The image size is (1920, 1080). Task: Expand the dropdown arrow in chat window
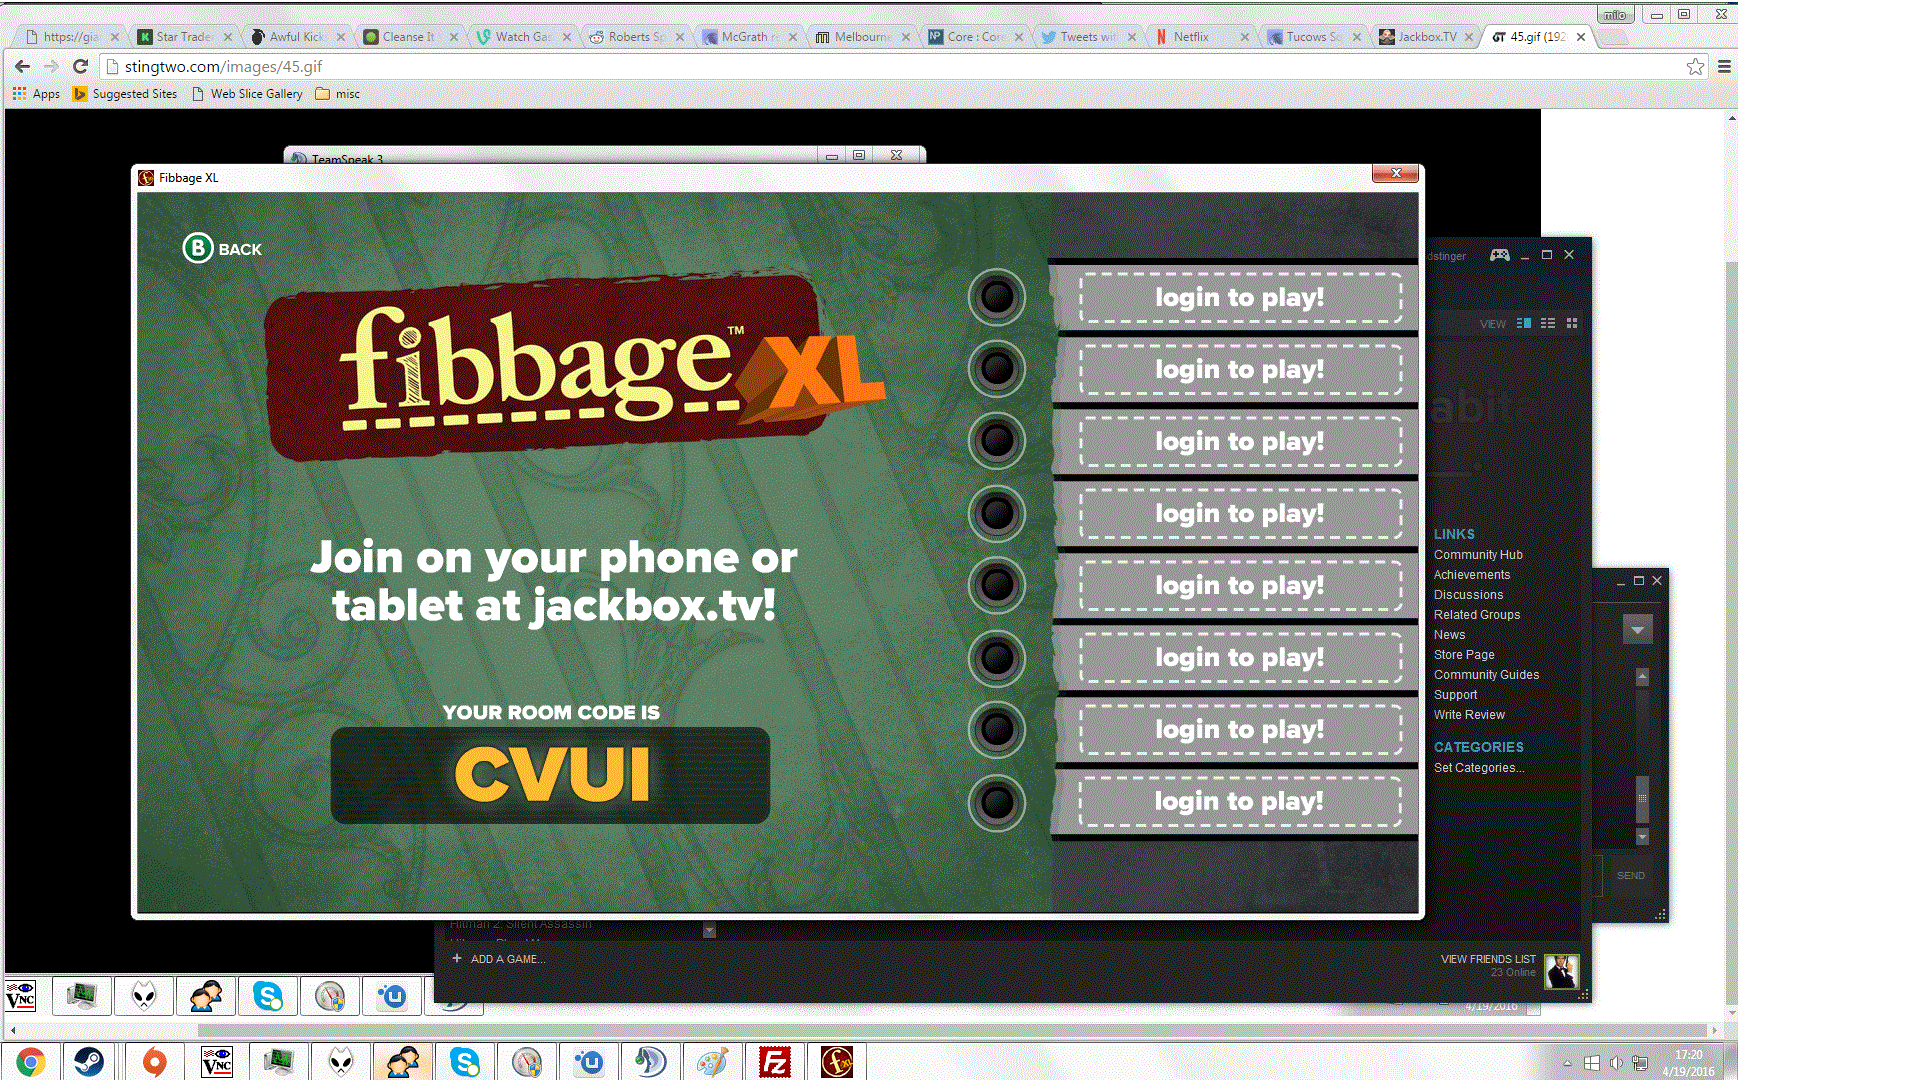tap(1637, 630)
